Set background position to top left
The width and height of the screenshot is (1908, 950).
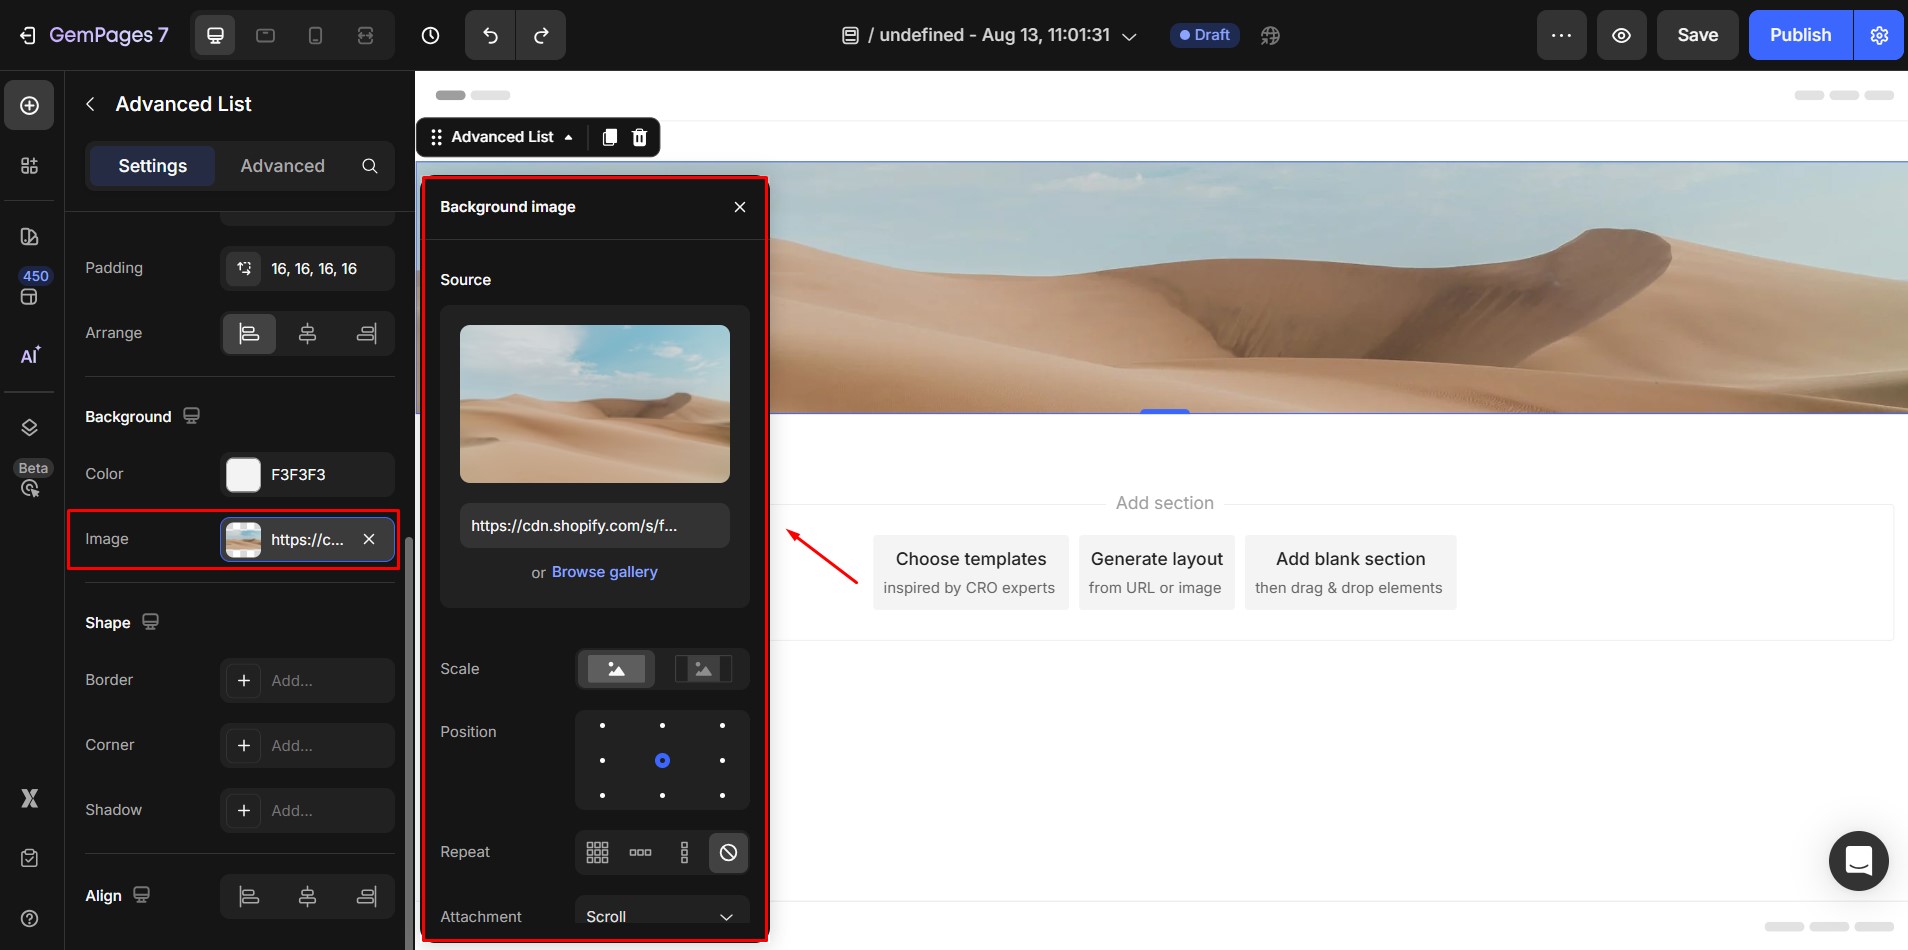tap(602, 726)
